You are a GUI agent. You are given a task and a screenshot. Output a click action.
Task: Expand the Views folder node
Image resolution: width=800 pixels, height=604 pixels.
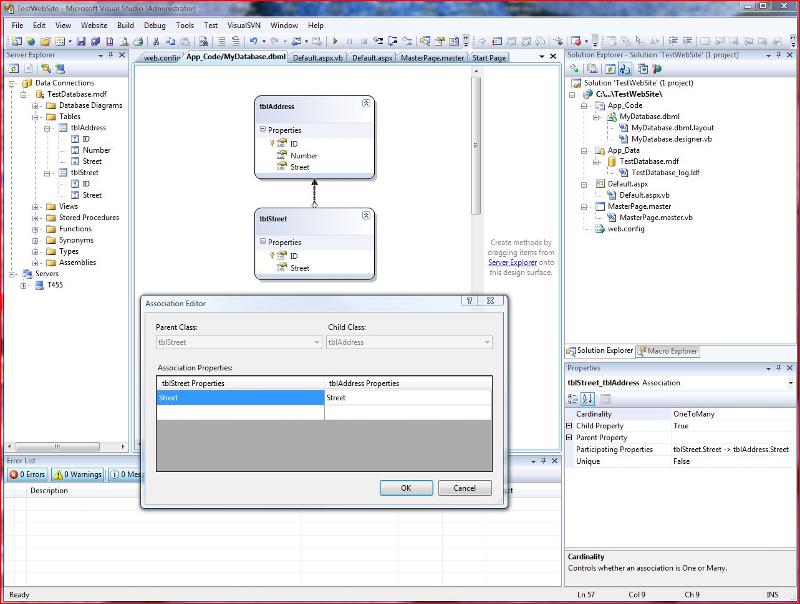click(35, 207)
